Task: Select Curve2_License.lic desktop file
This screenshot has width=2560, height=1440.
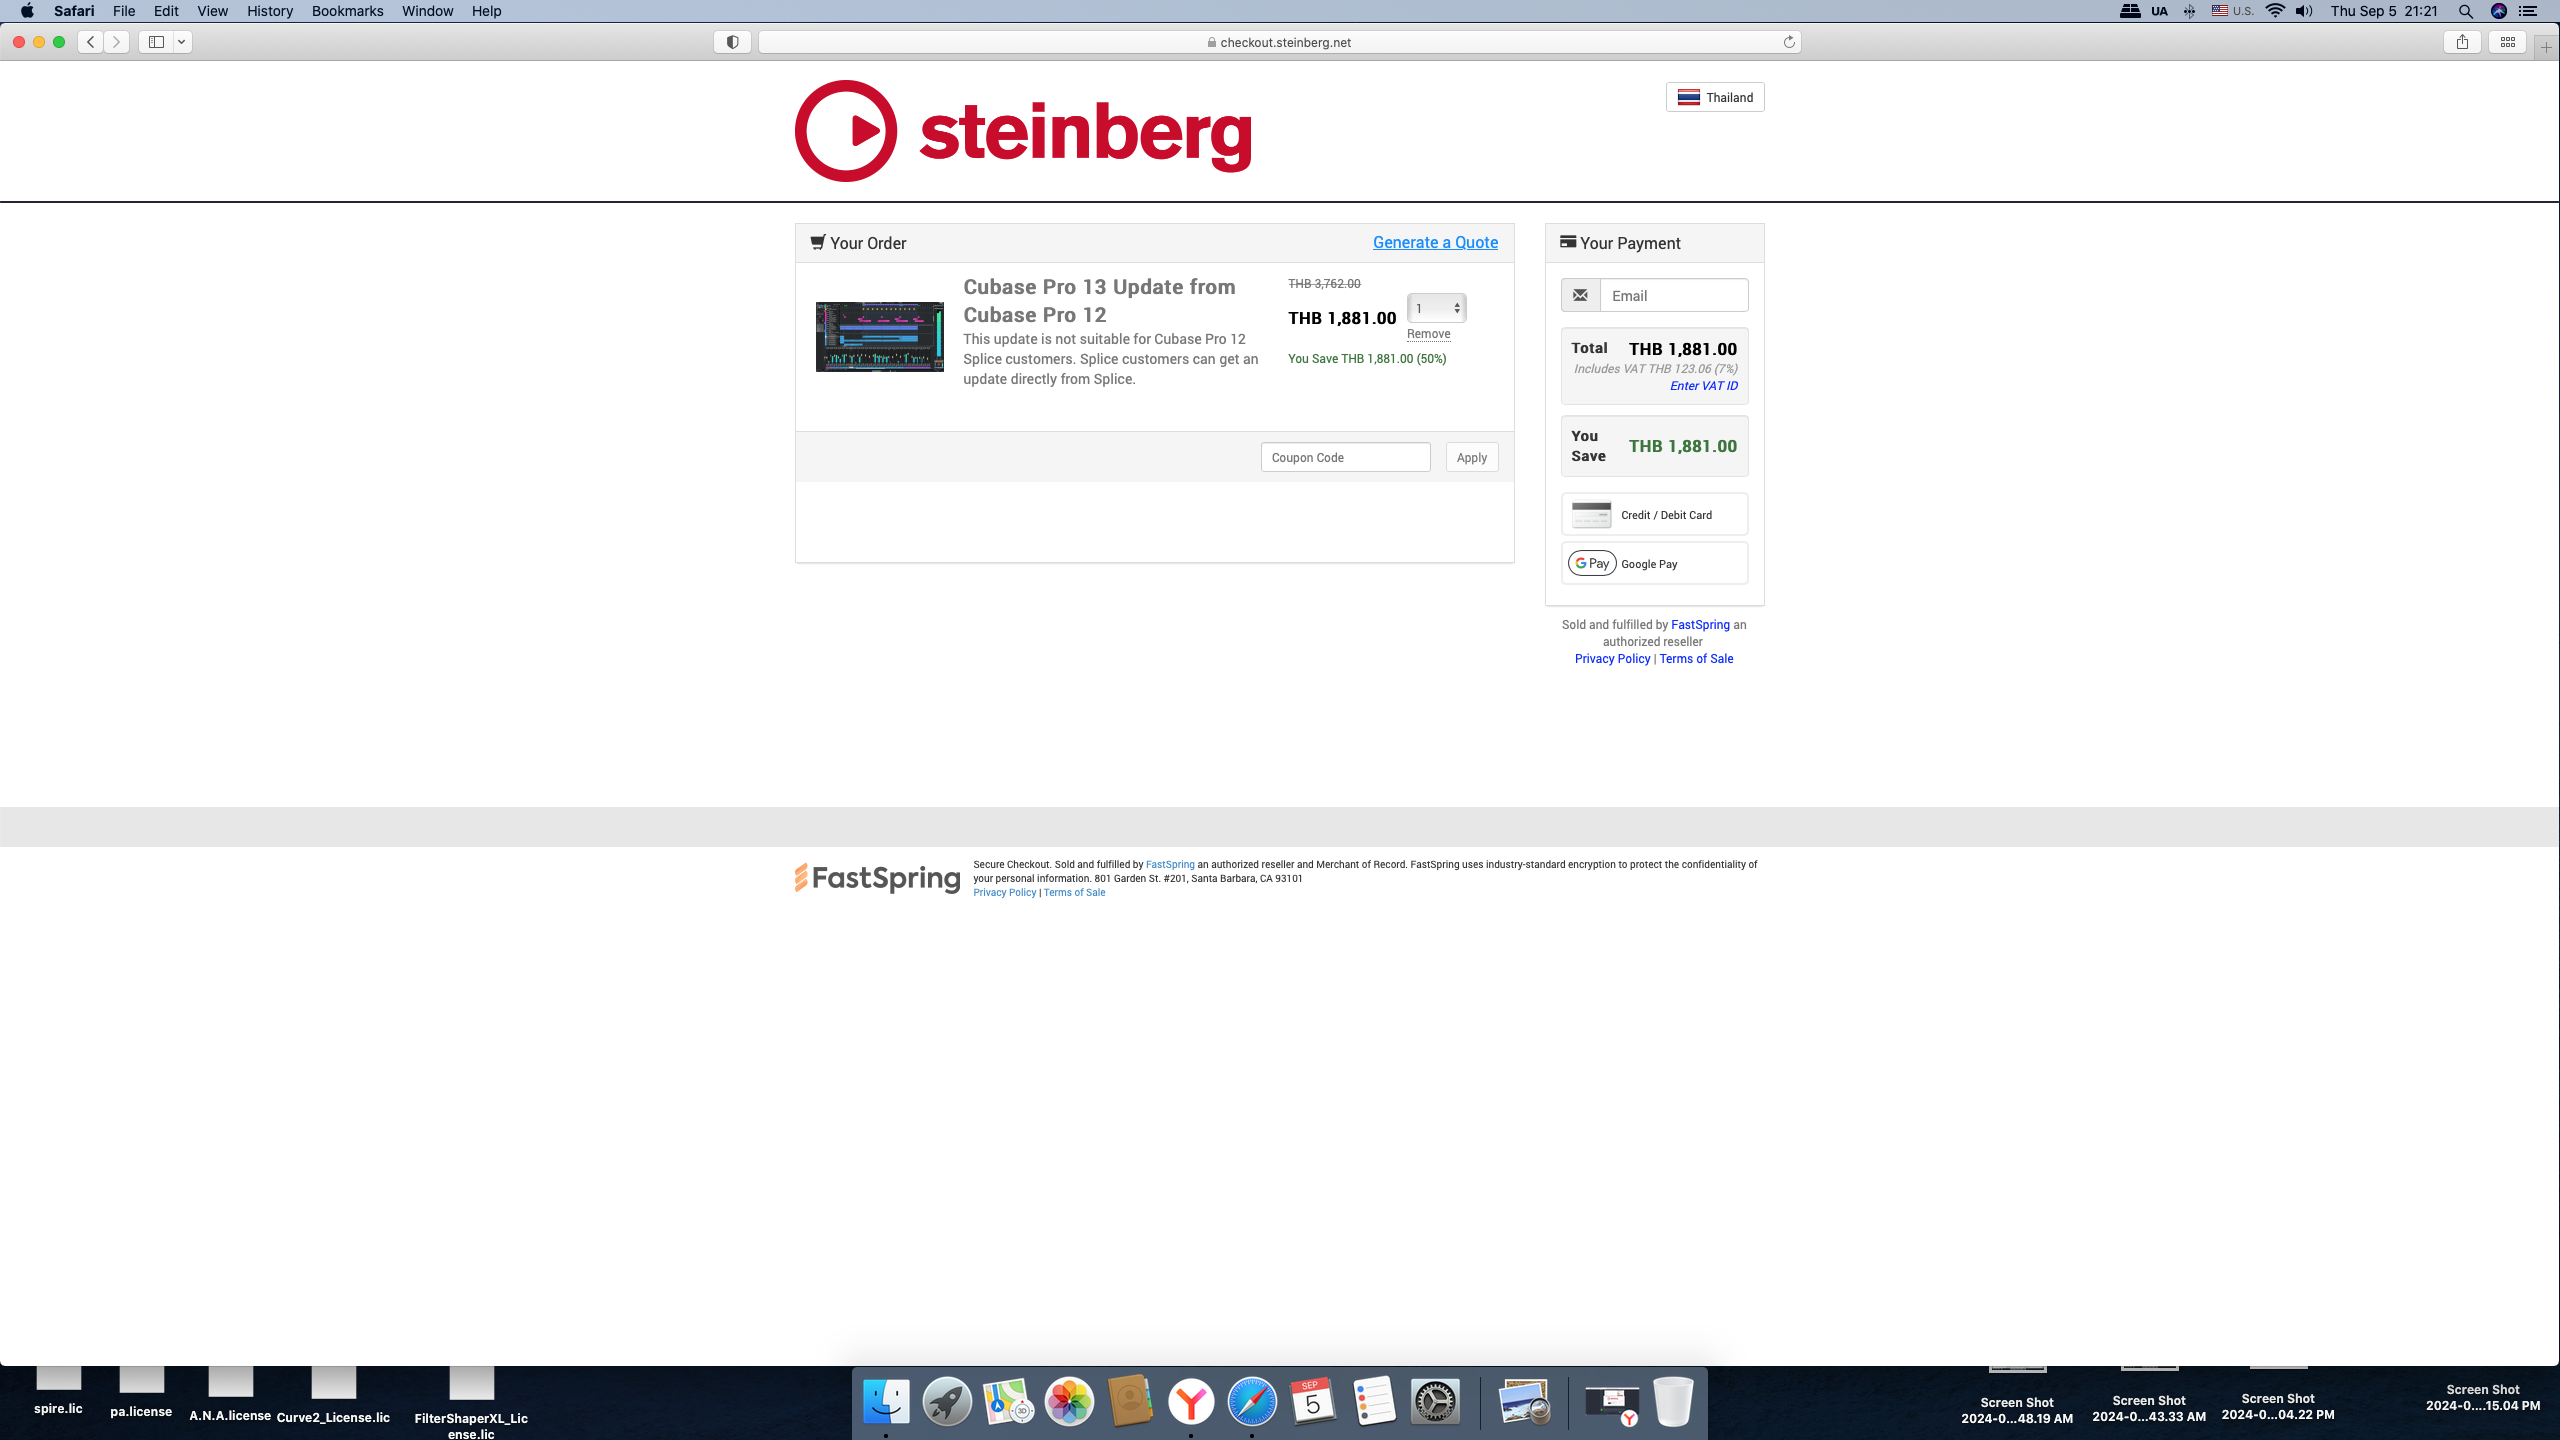Action: click(333, 1396)
